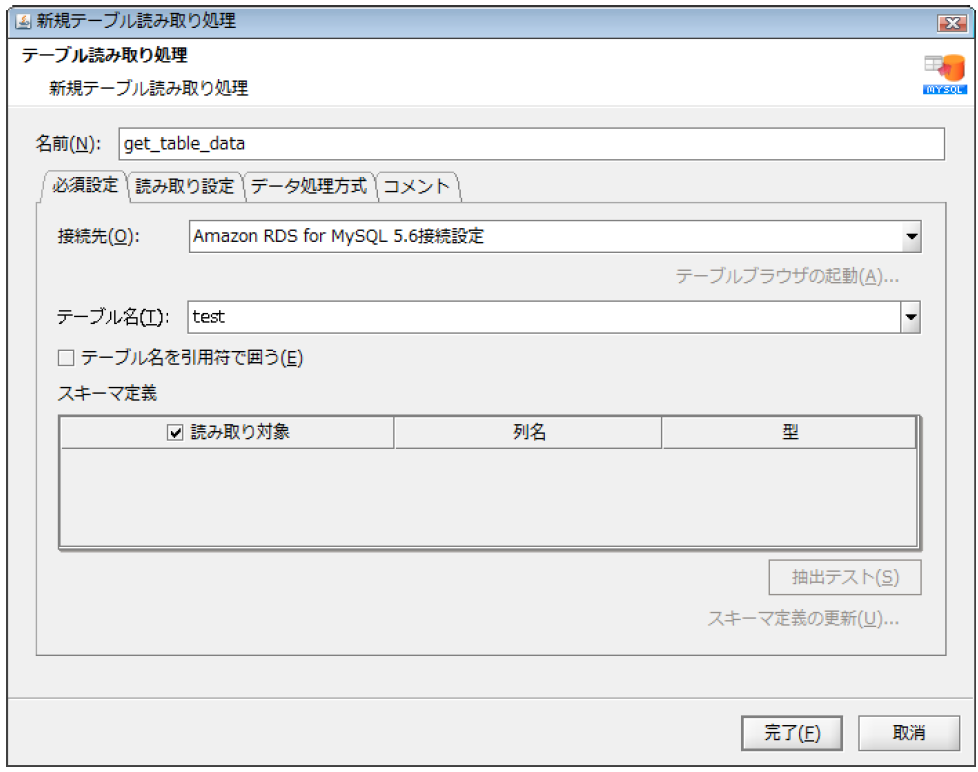Click the 列名 column header
This screenshot has width=978, height=772.
click(x=530, y=431)
